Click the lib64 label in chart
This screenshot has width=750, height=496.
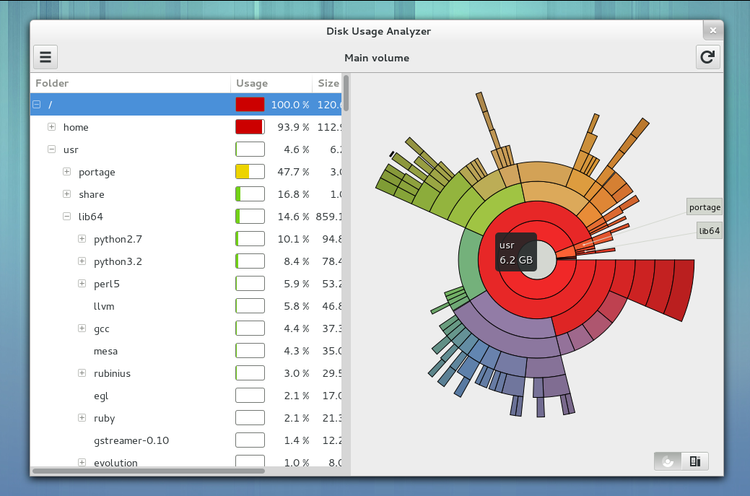(709, 231)
